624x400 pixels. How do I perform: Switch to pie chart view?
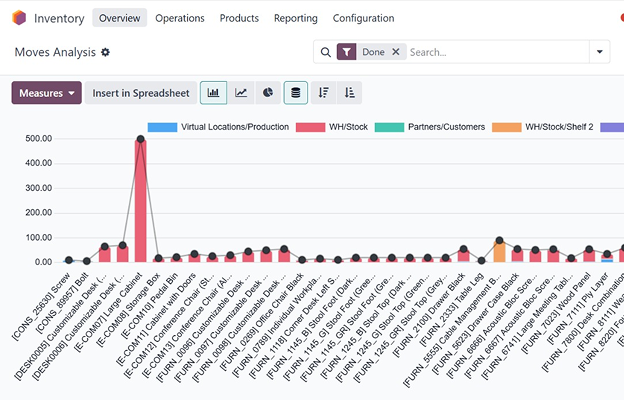pyautogui.click(x=268, y=93)
